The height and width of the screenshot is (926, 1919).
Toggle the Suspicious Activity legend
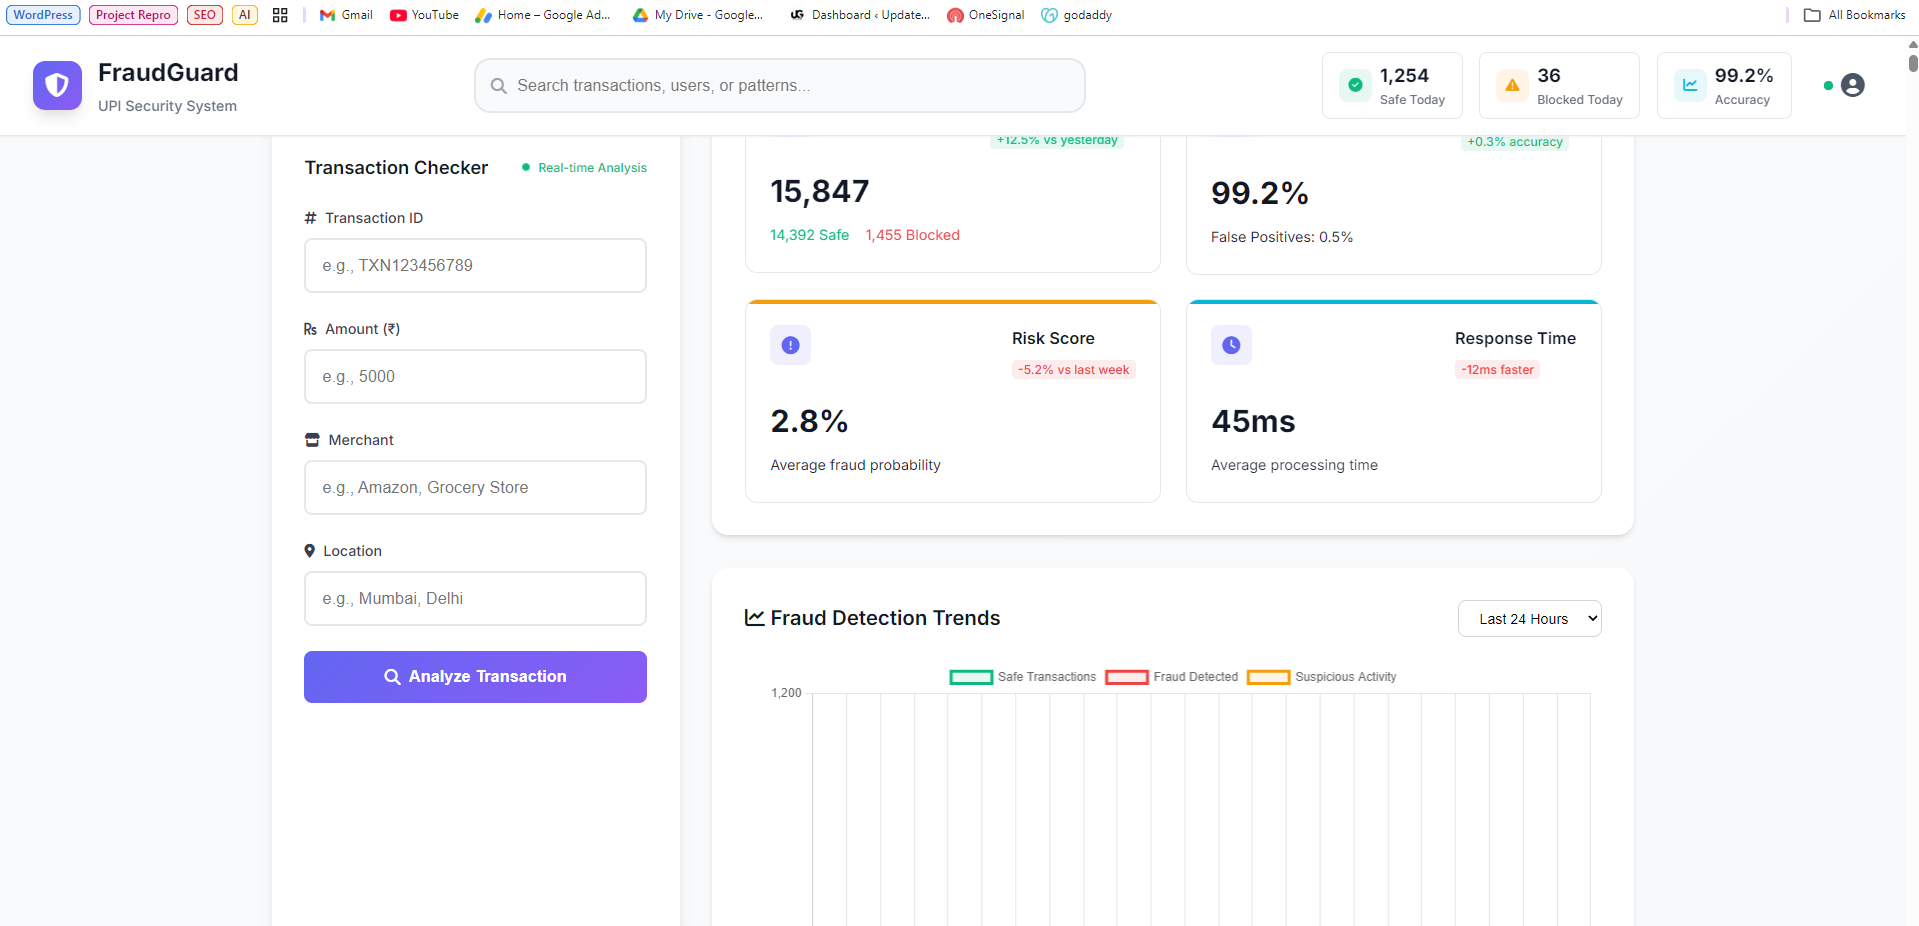(x=1322, y=677)
